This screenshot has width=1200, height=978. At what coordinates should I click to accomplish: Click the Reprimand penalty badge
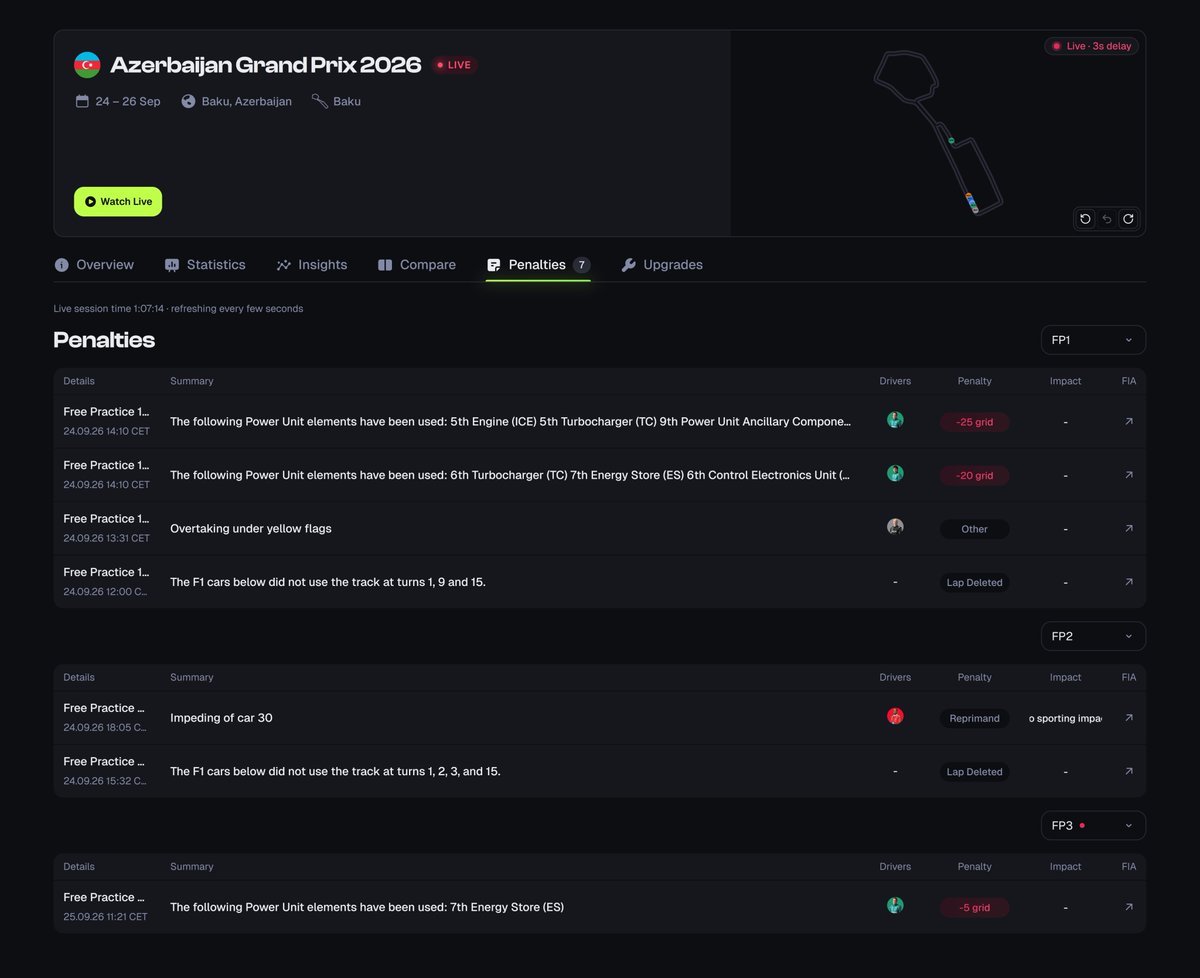pyautogui.click(x=974, y=718)
